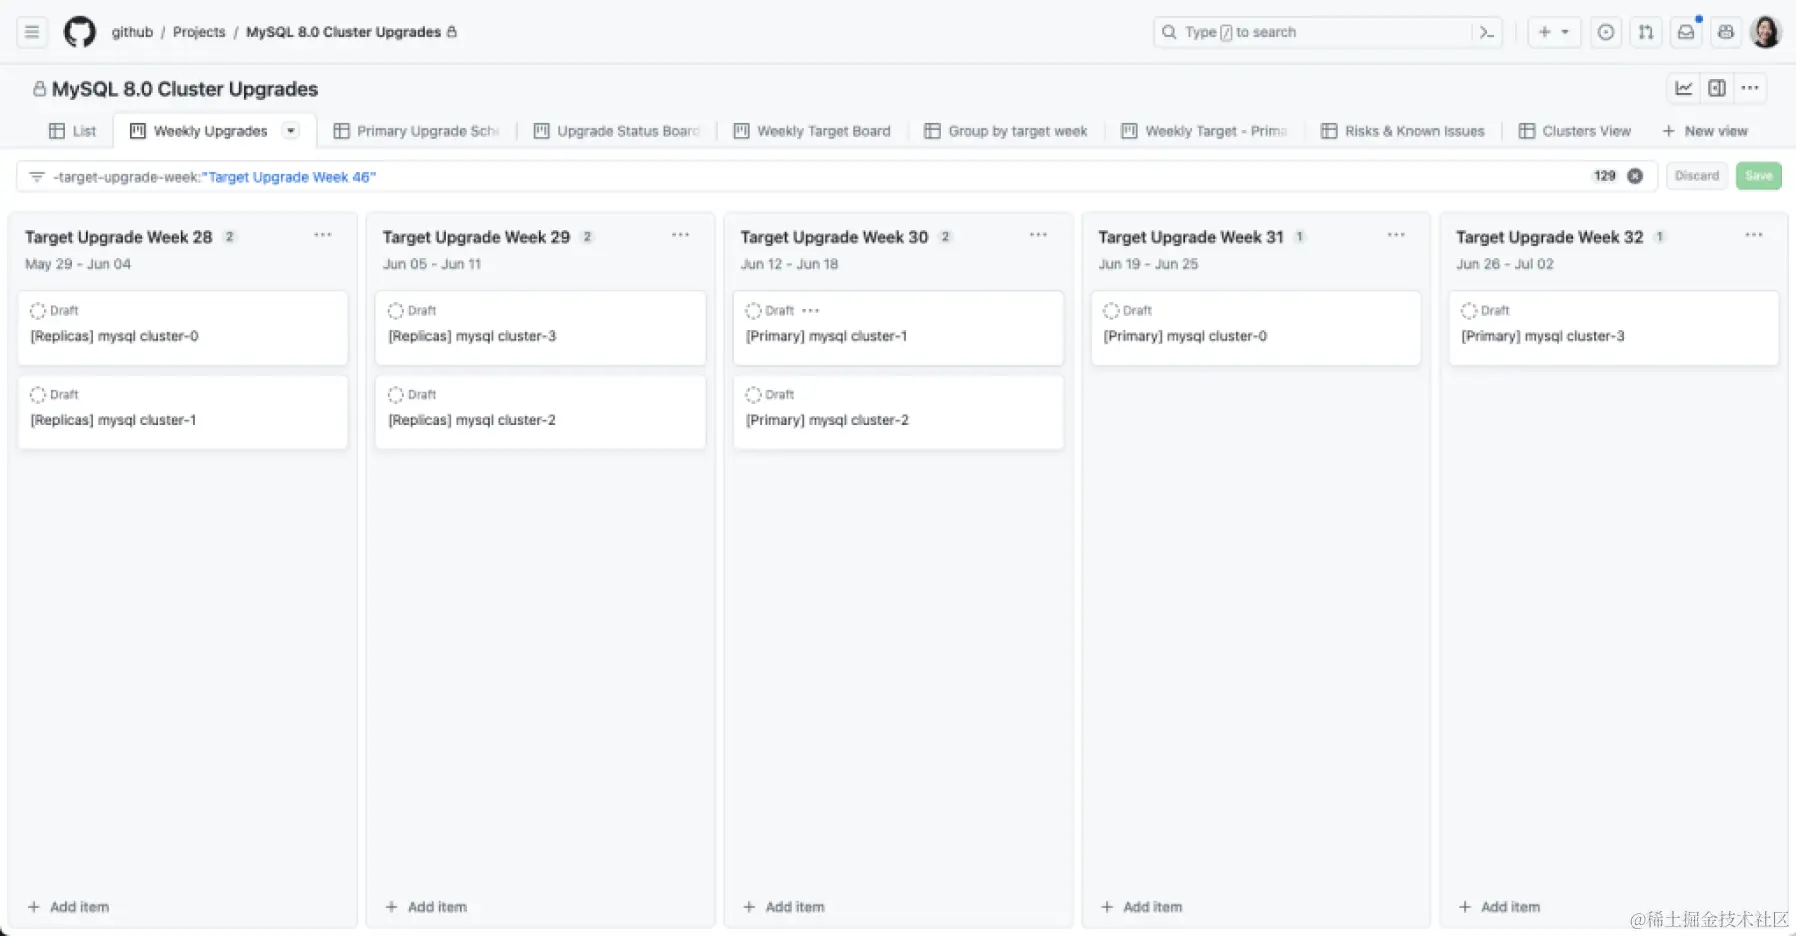Focus the Type / to search field
Viewport: 1796px width, 936px height.
click(1328, 32)
